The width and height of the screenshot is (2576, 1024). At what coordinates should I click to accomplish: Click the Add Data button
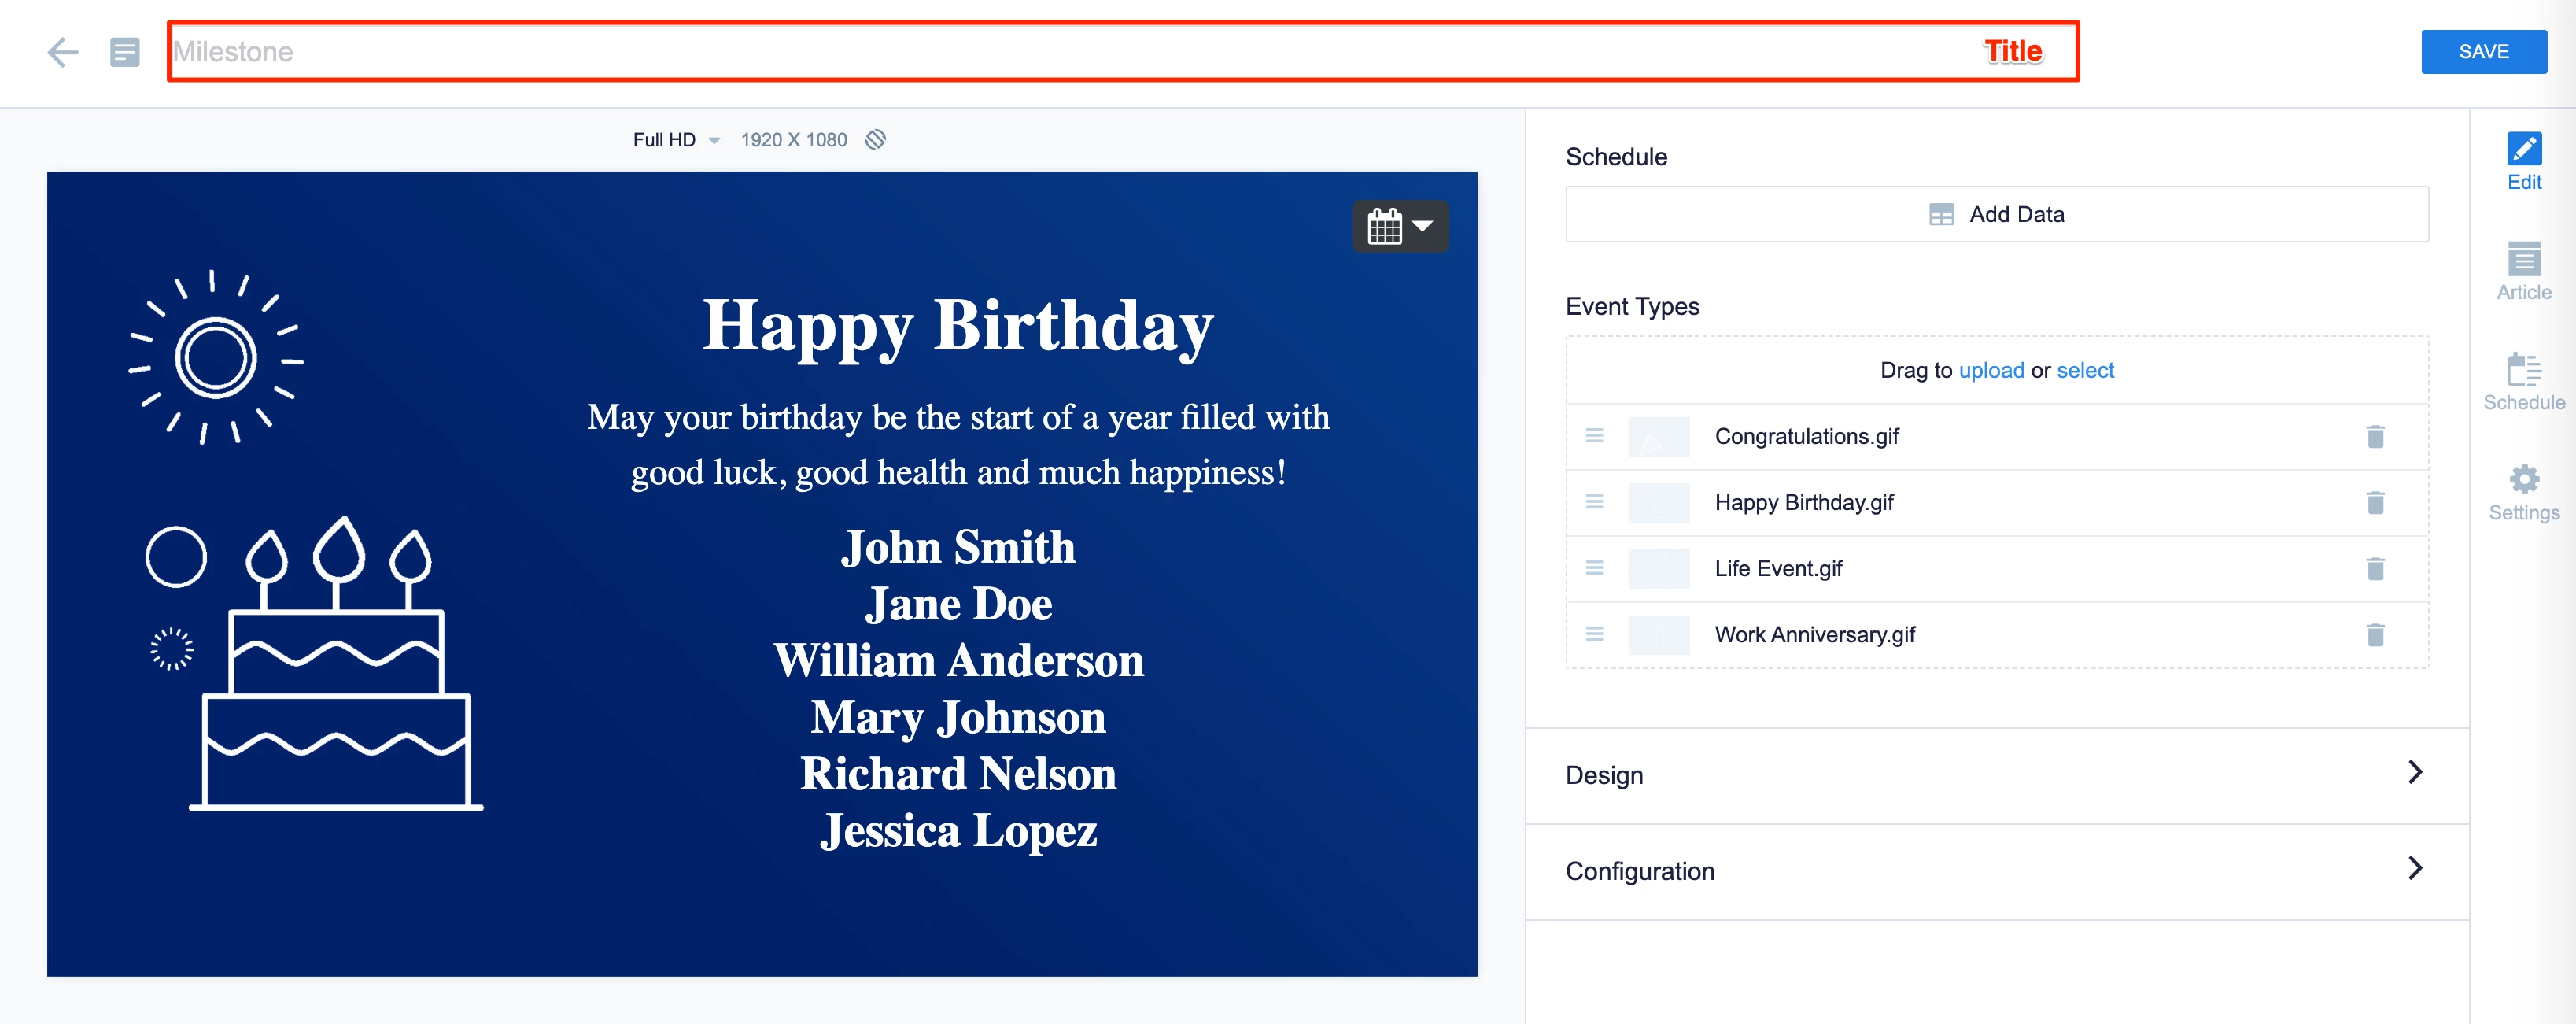tap(1996, 214)
